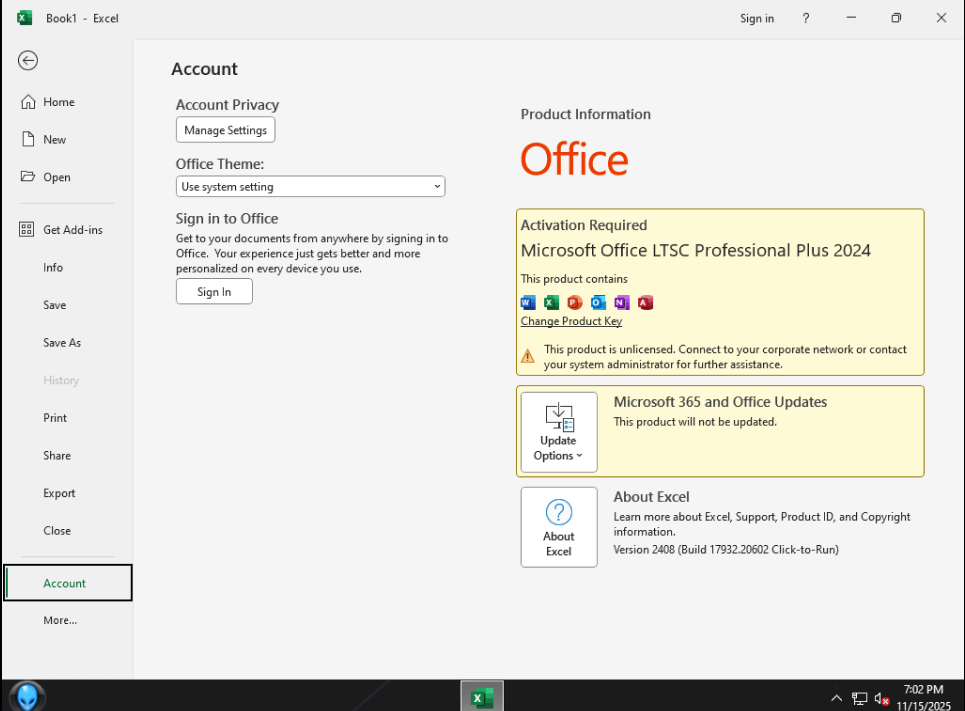This screenshot has height=711, width=965.
Task: Click the Manage Settings button
Action: coord(225,130)
